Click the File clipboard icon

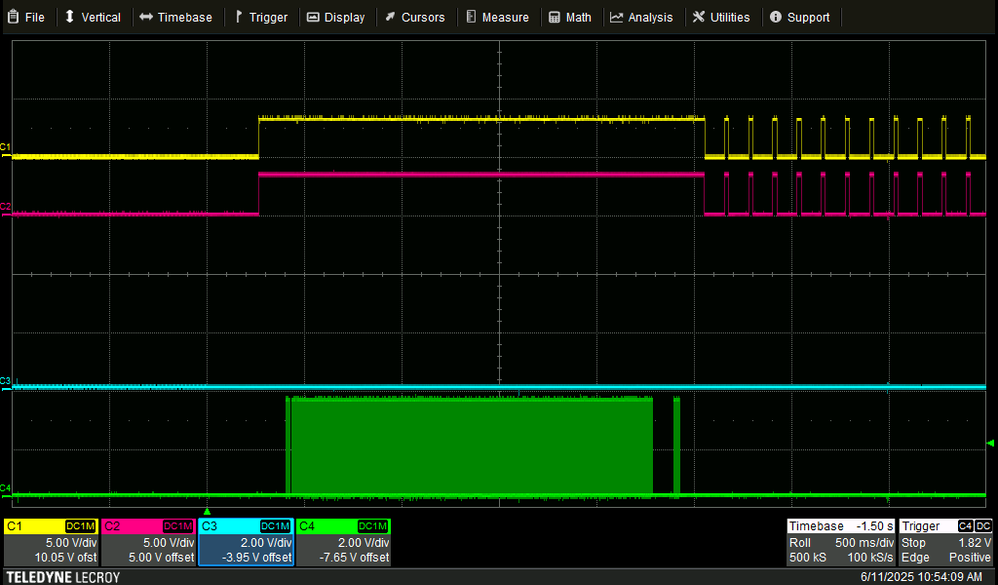pos(13,17)
